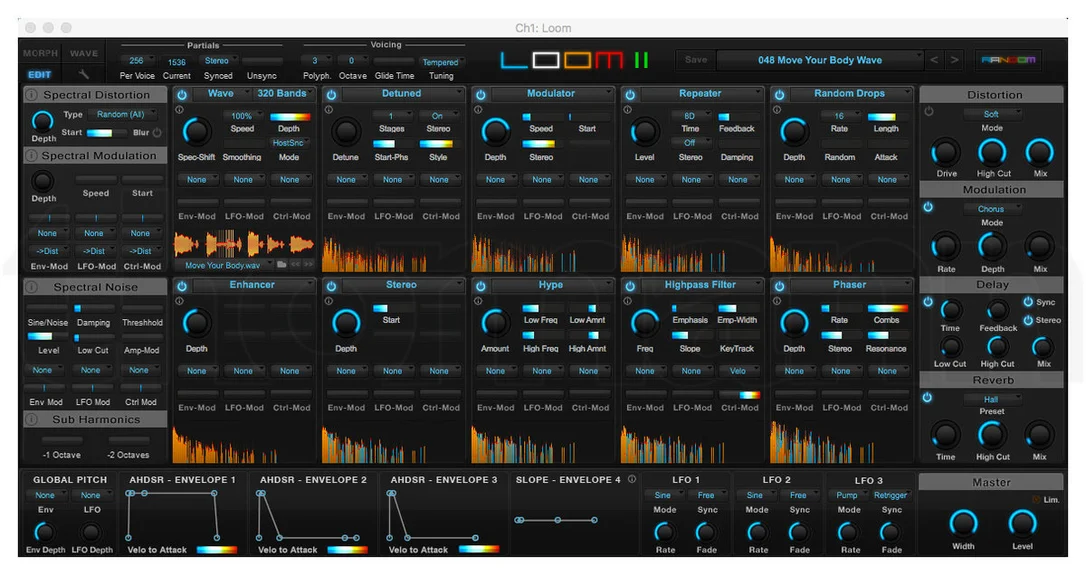
Task: Open the 048 Move Your Body Wave preset list
Action: [x=820, y=60]
